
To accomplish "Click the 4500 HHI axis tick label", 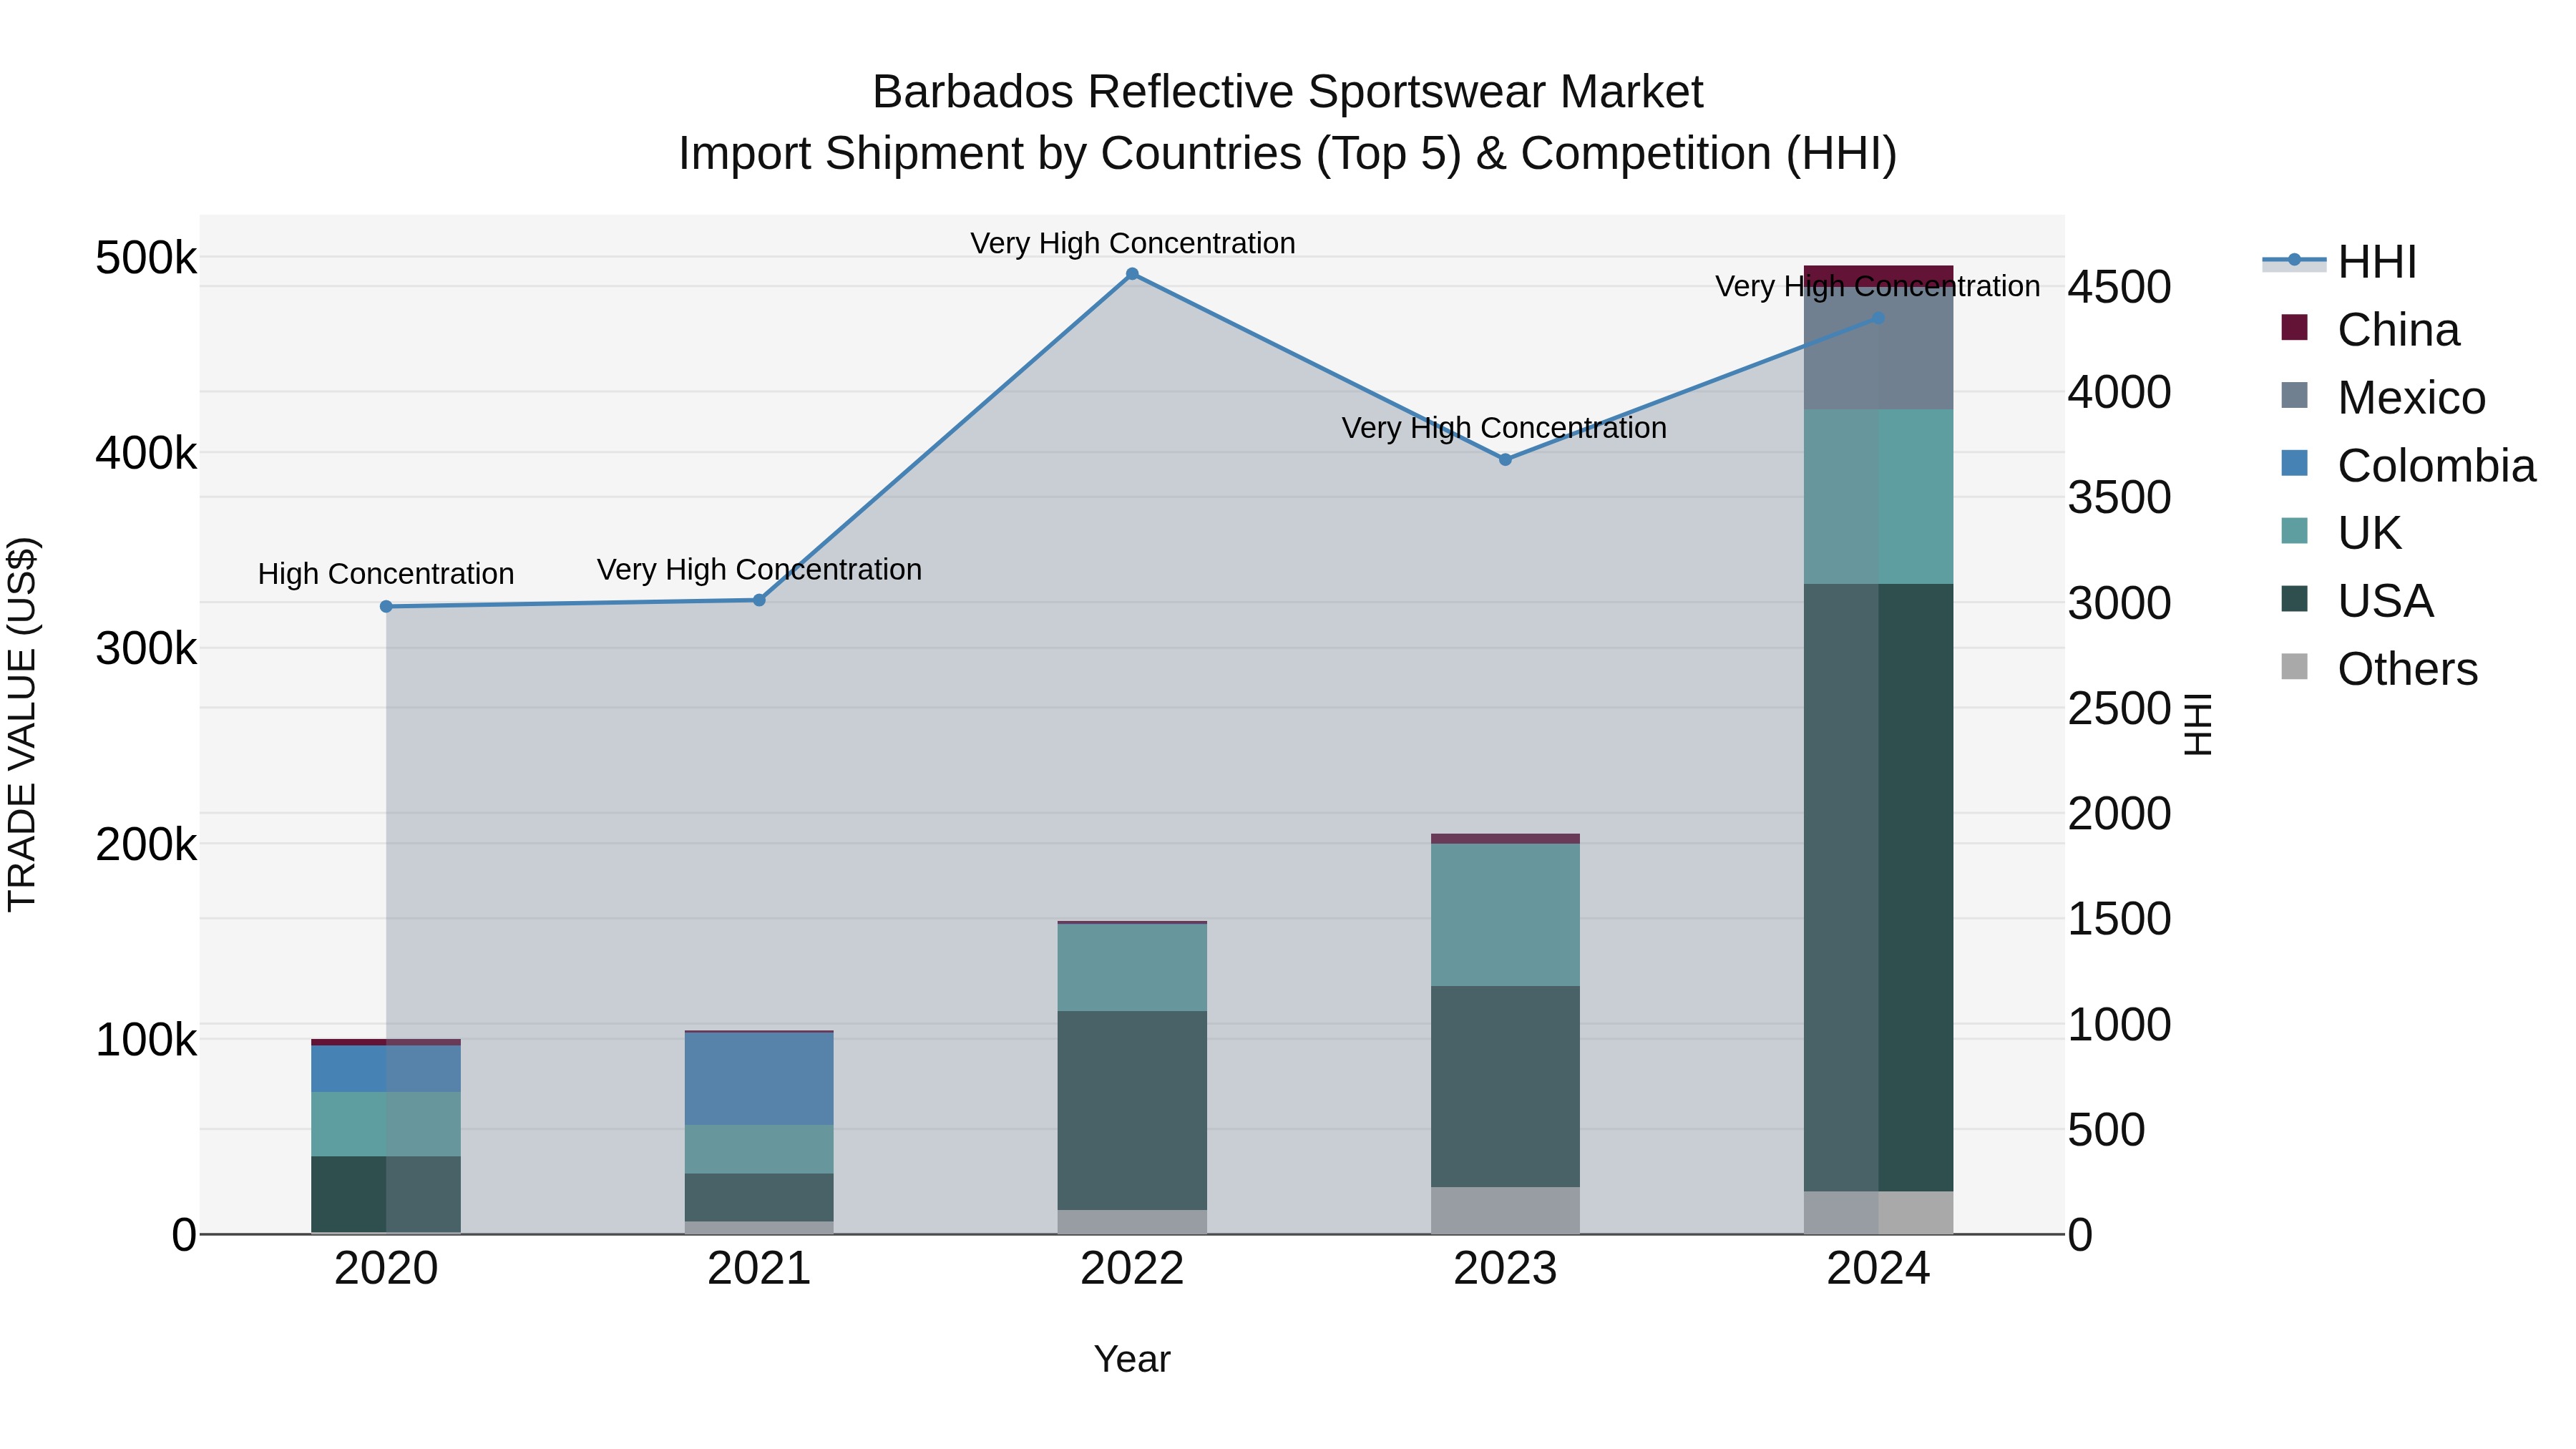I will click(x=2119, y=287).
